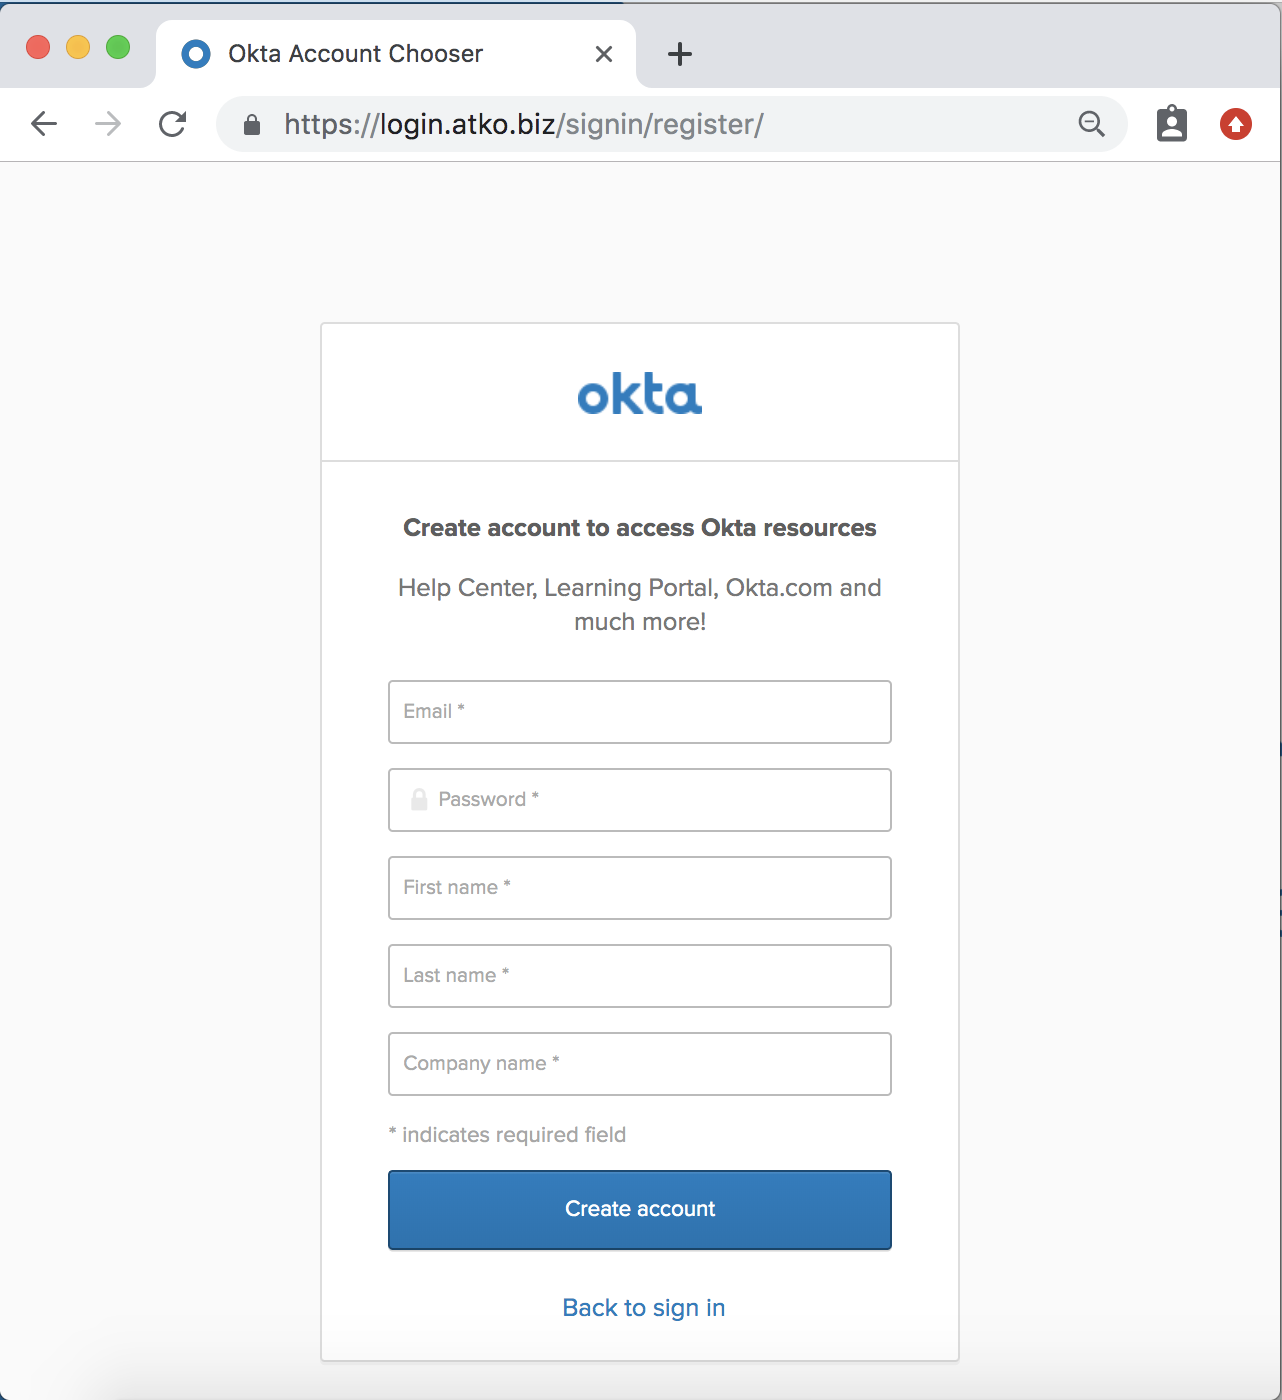The width and height of the screenshot is (1282, 1400).
Task: Click the Okta favicon on the browser tab
Action: click(x=195, y=54)
